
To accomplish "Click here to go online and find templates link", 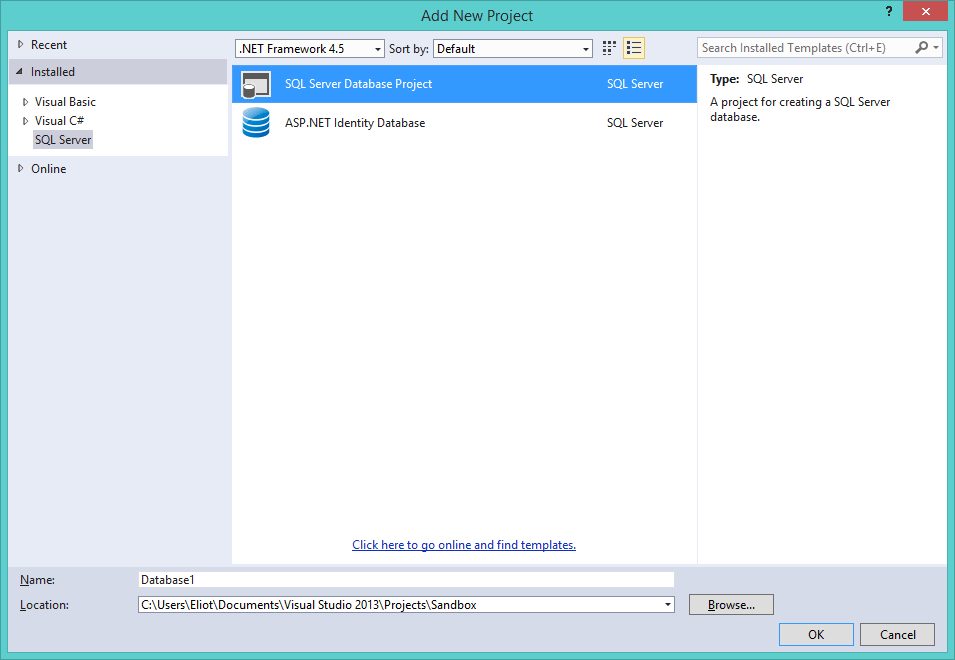I will [464, 545].
